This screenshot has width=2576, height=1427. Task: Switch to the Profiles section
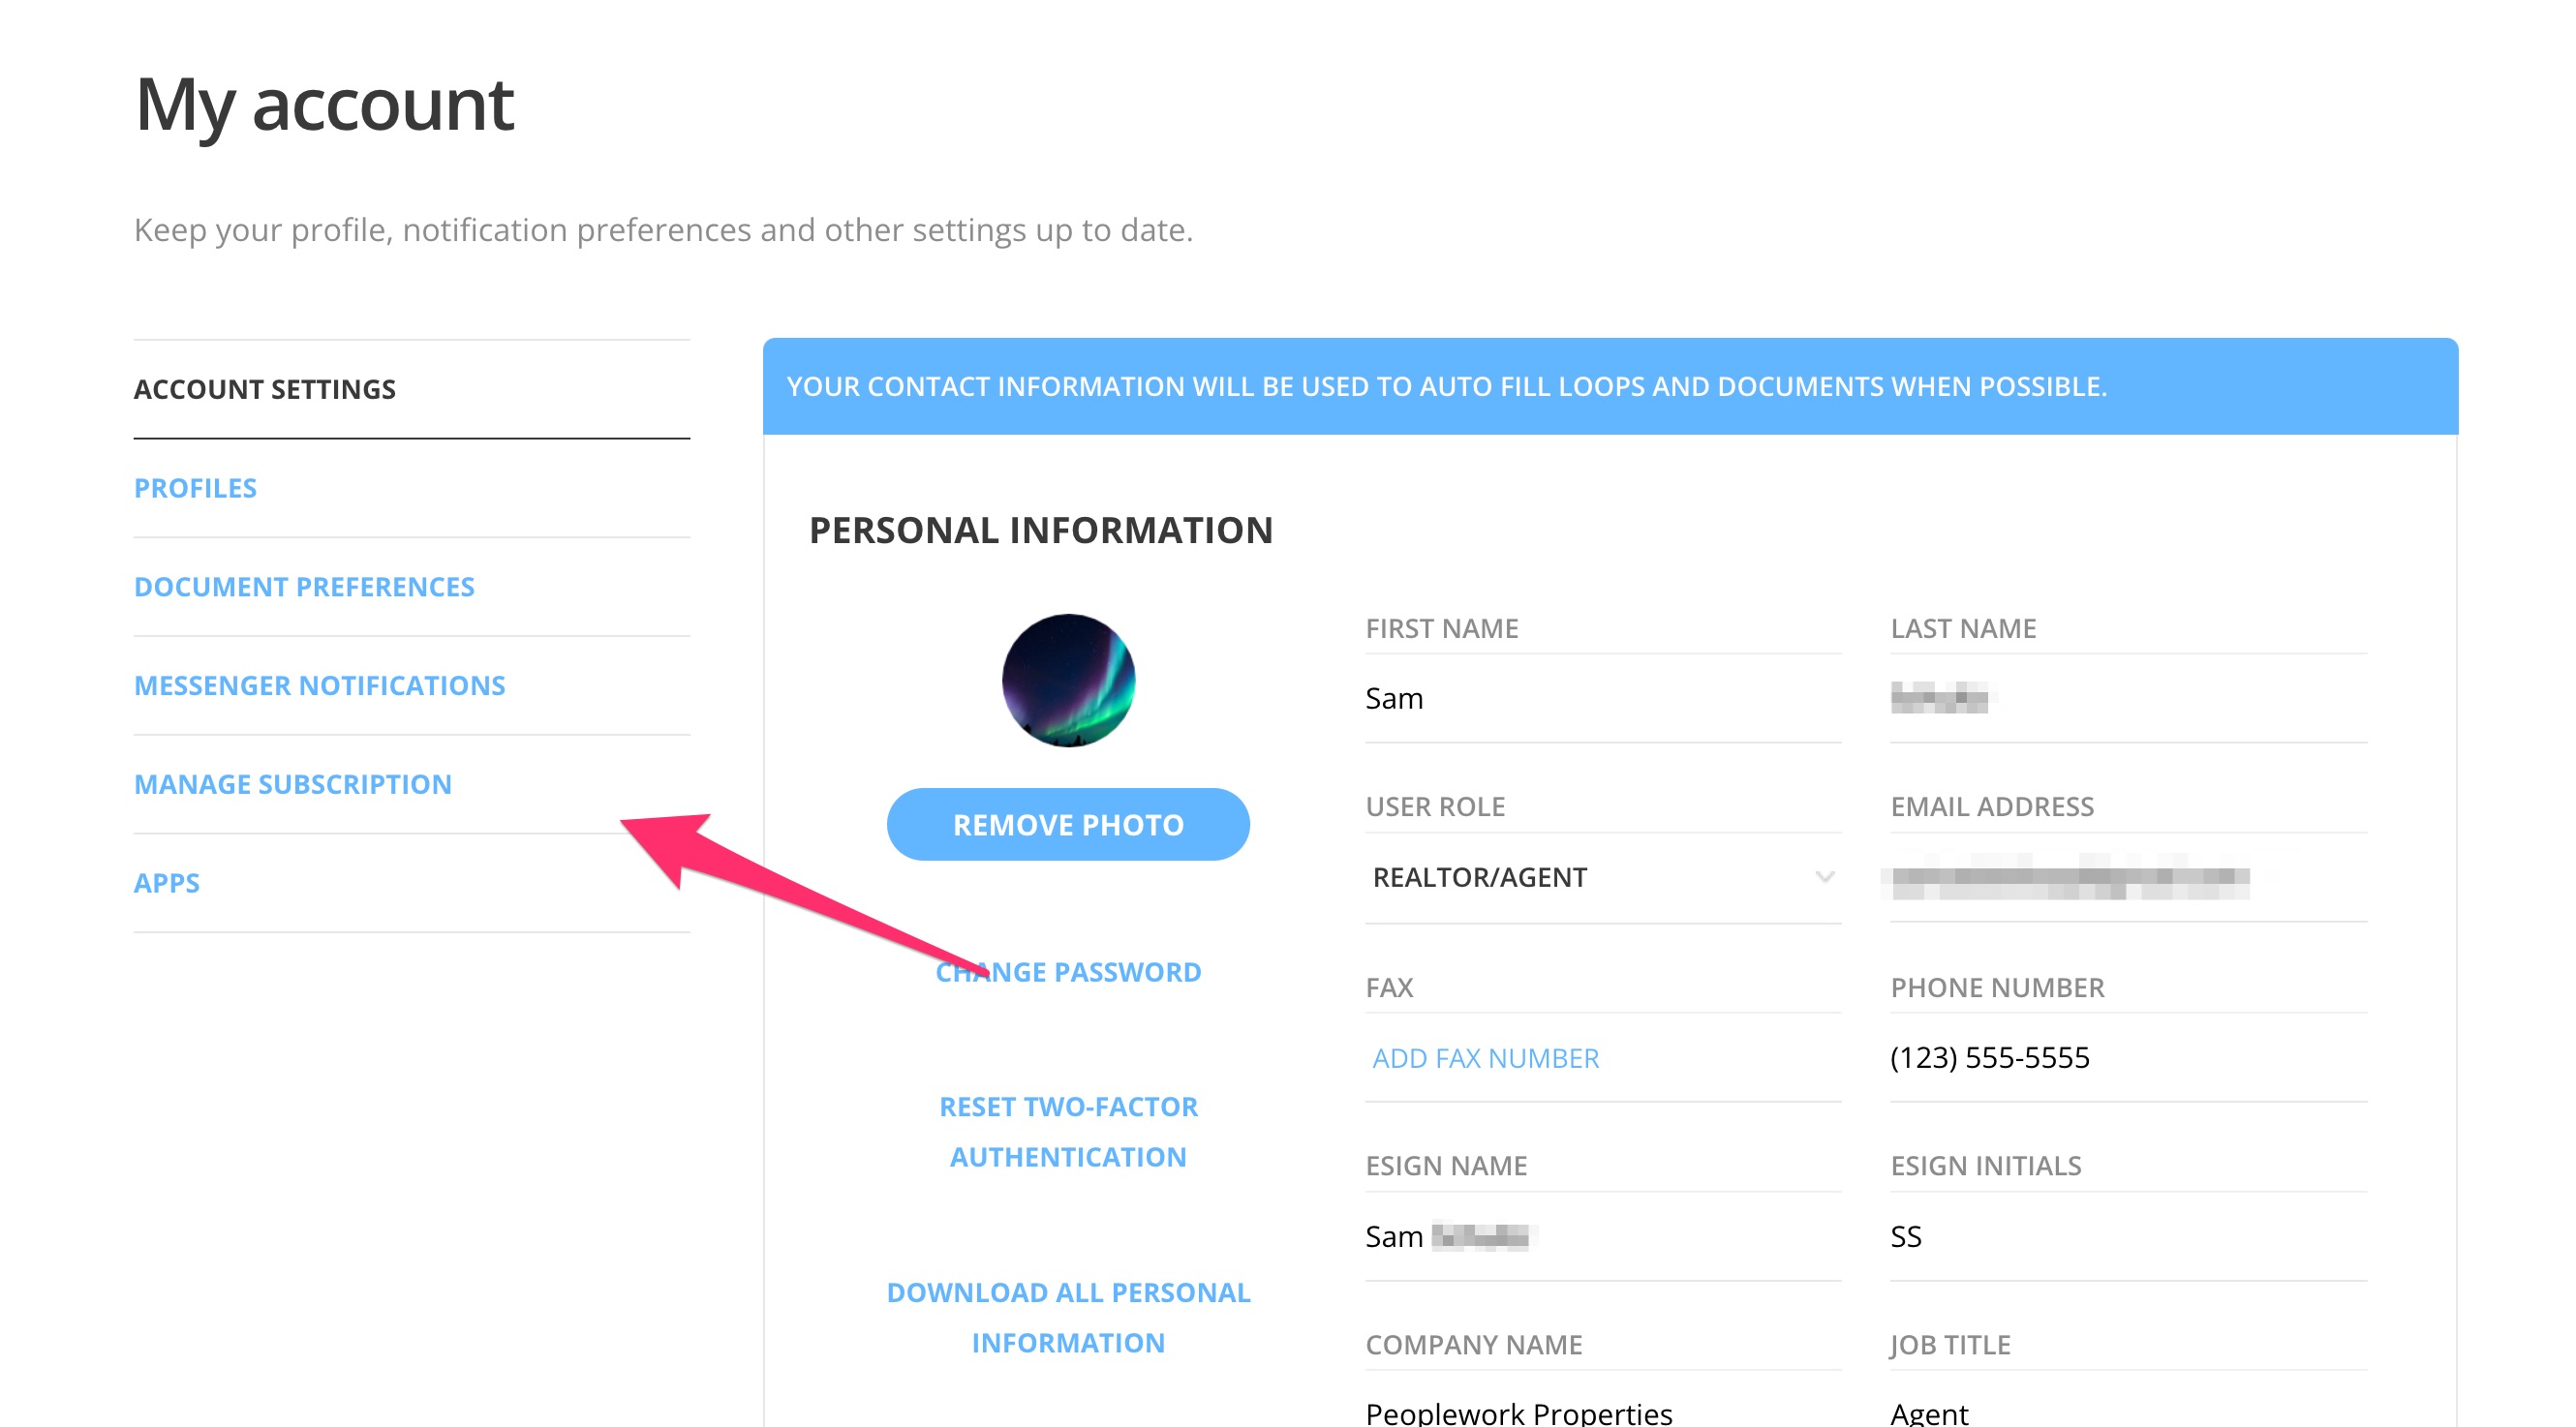195,487
